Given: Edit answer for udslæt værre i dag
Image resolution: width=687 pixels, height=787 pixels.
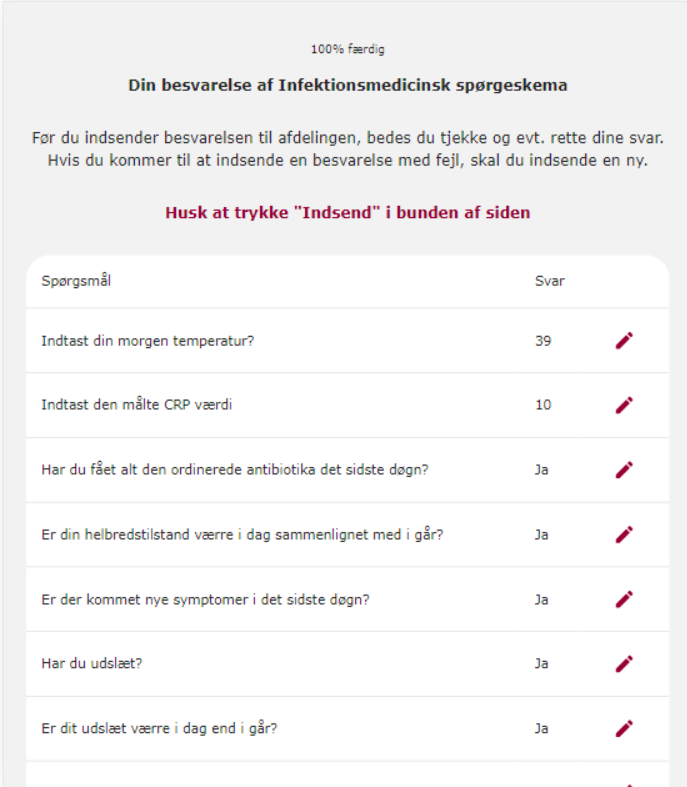Looking at the screenshot, I should [624, 728].
